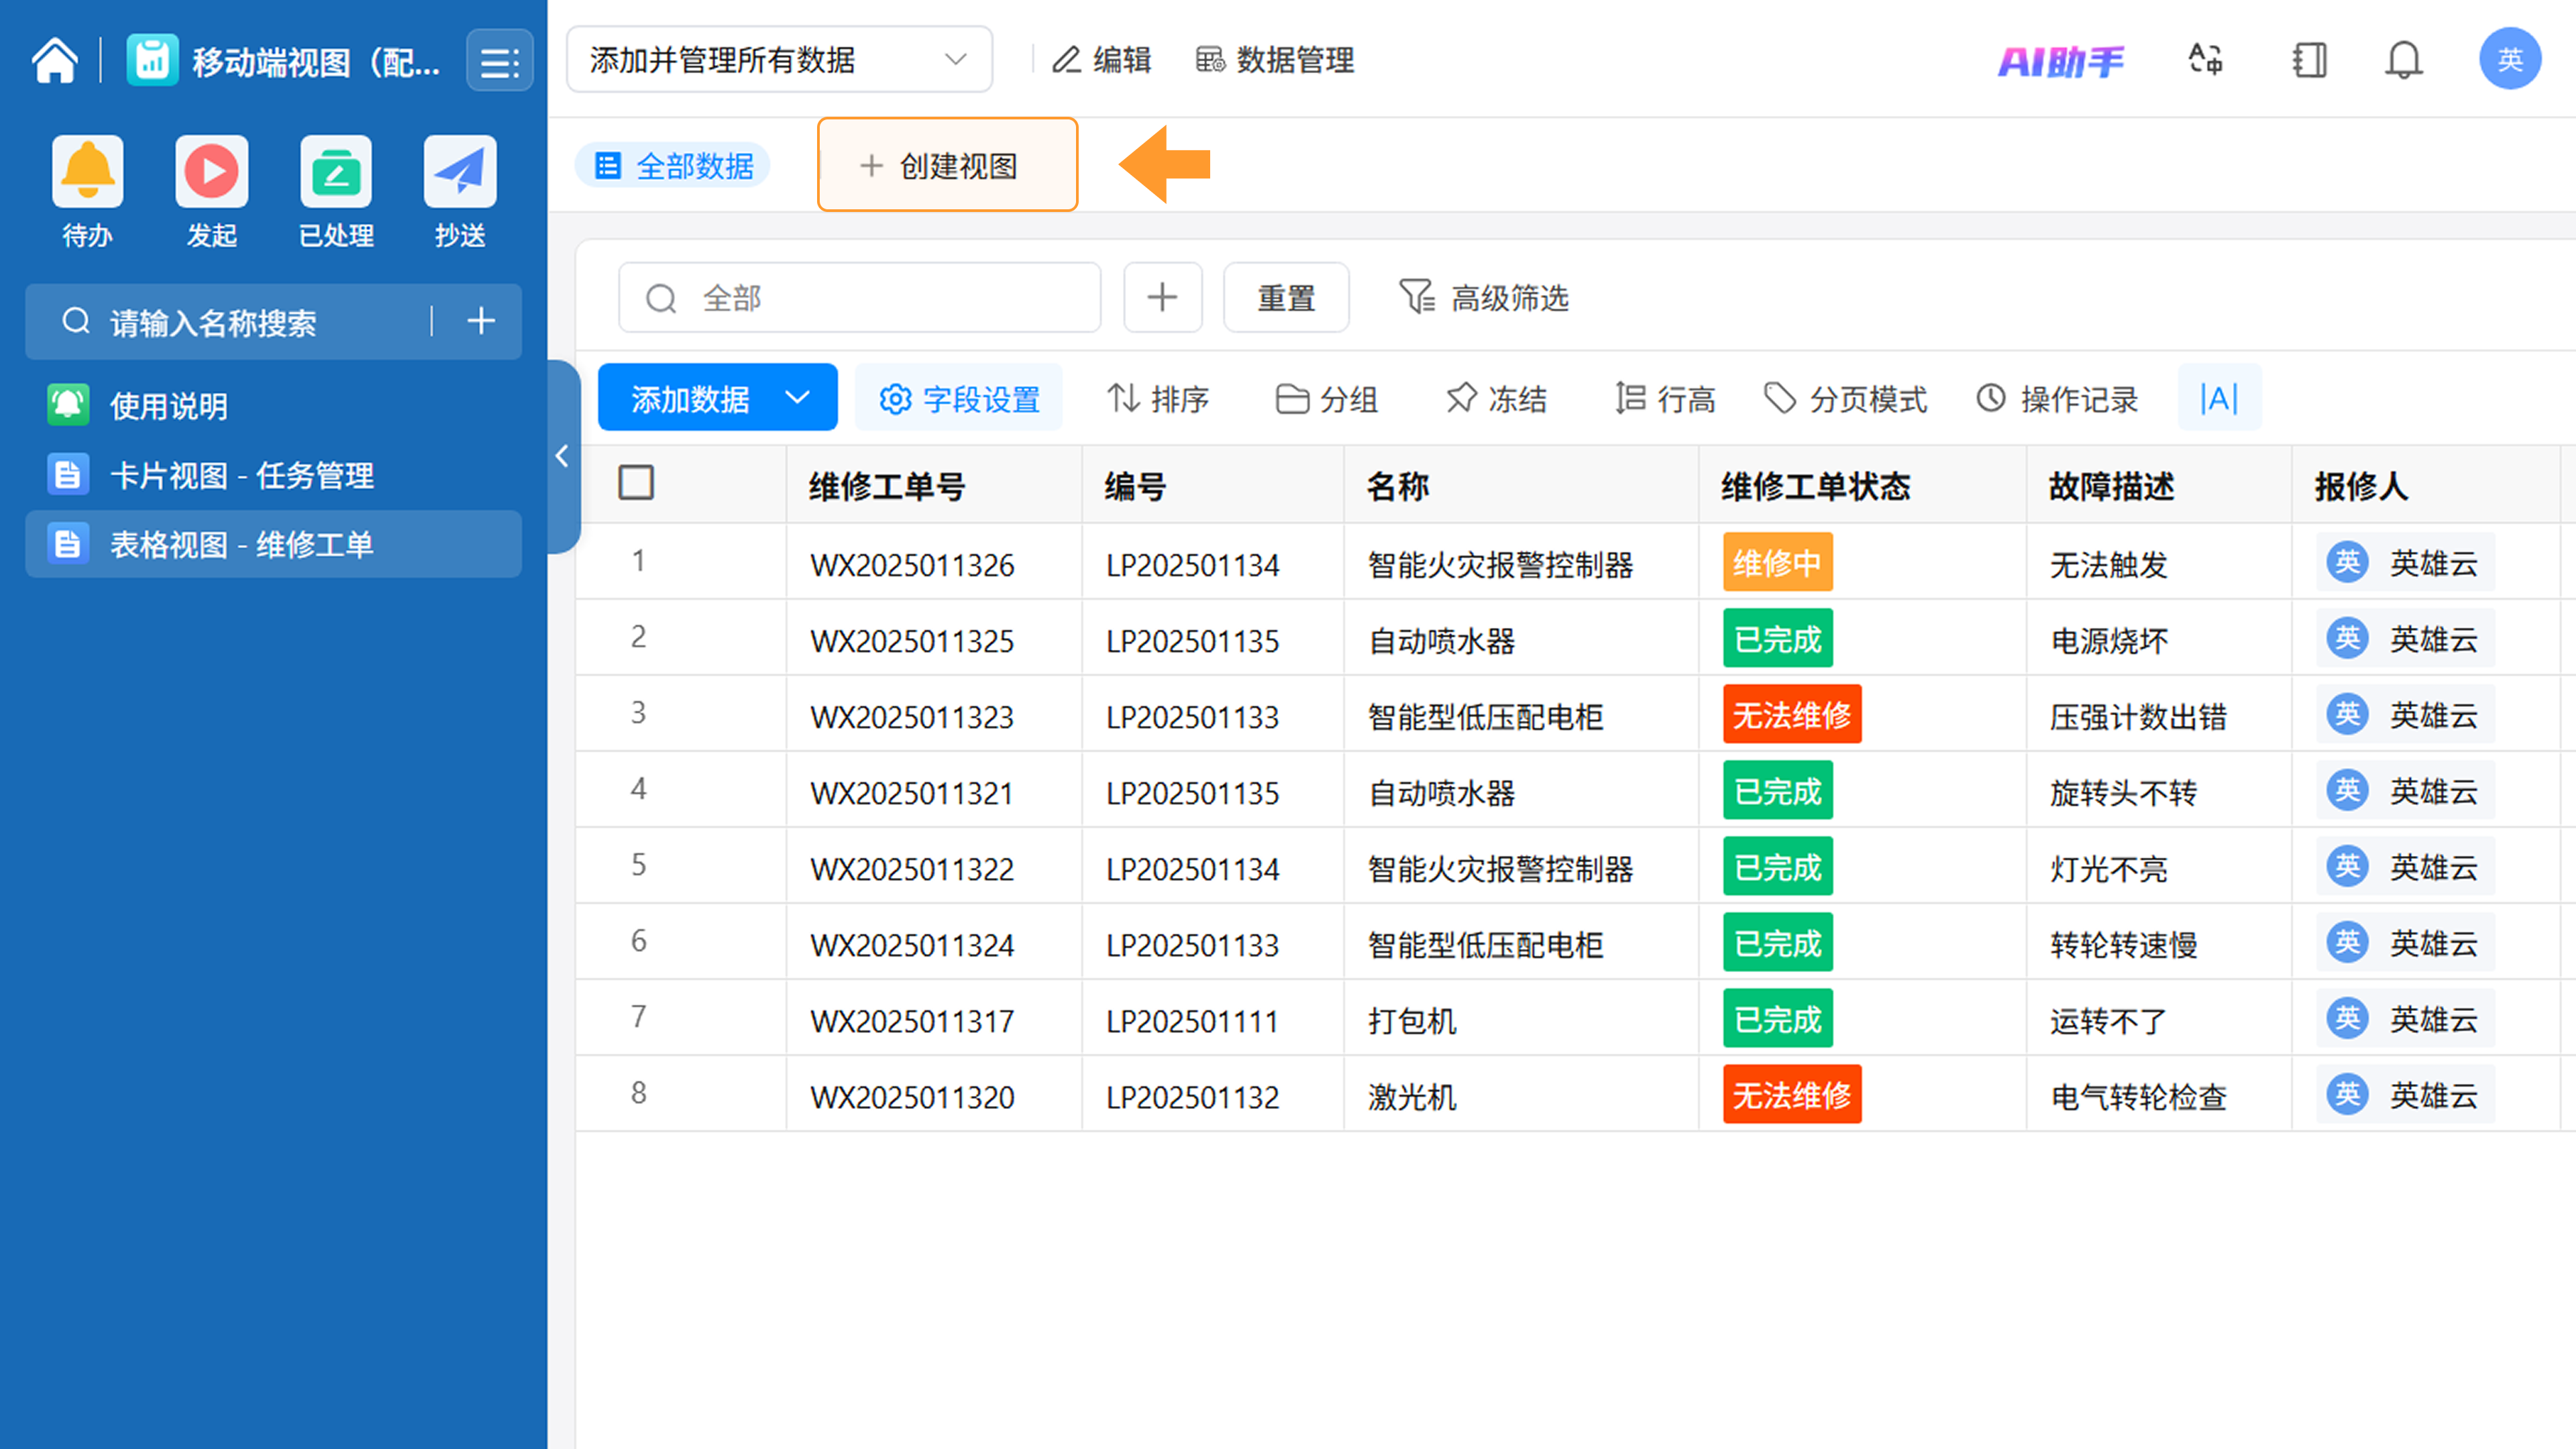
Task: Check the select-all header checkbox
Action: [x=636, y=483]
